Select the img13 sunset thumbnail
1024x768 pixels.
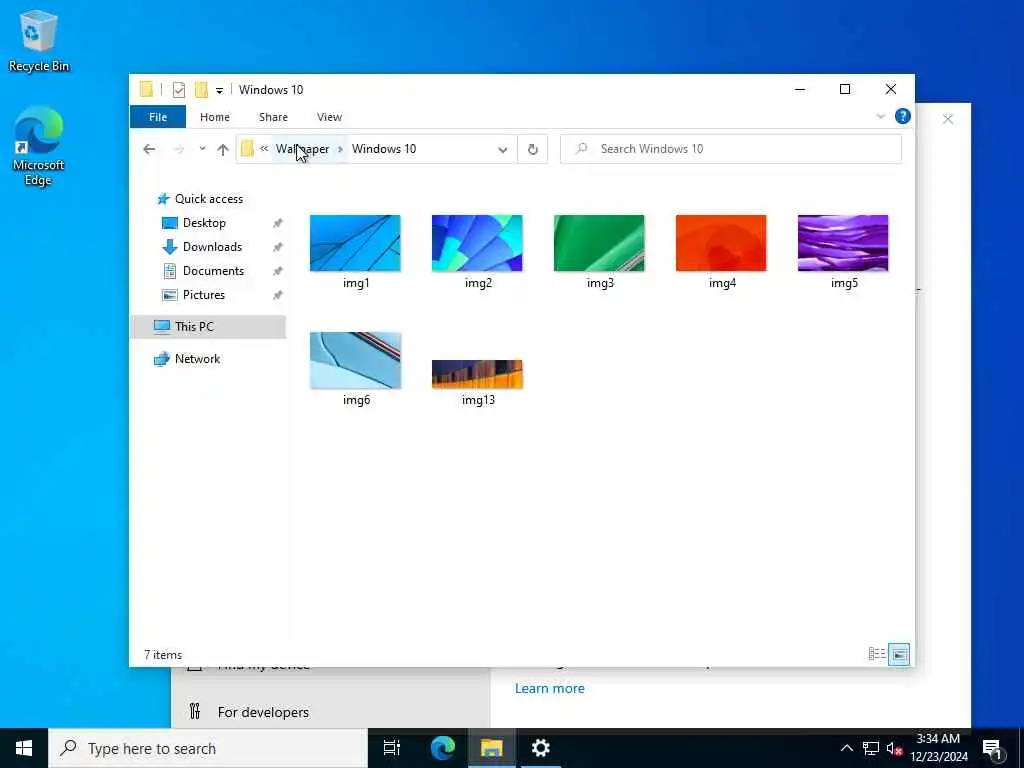click(x=477, y=374)
